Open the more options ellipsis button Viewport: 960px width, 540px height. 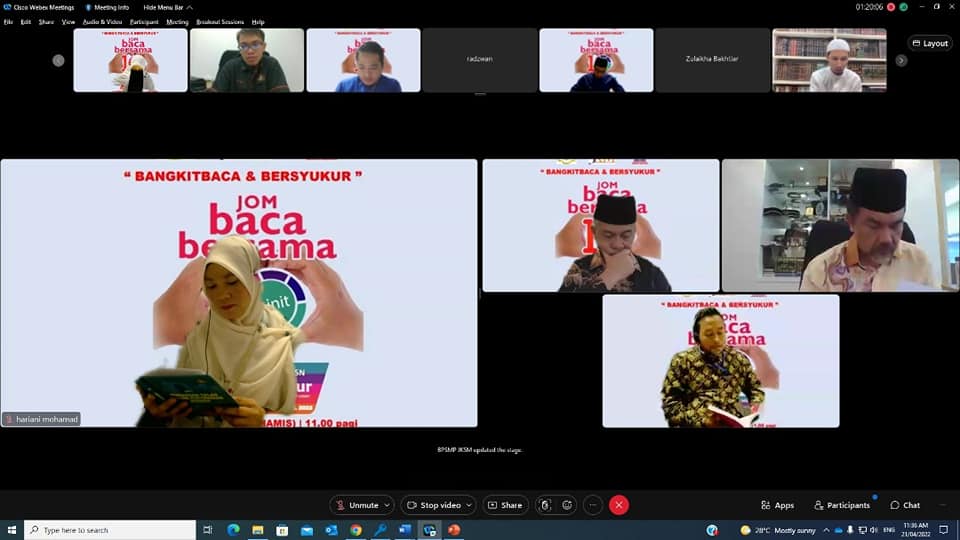tap(593, 505)
